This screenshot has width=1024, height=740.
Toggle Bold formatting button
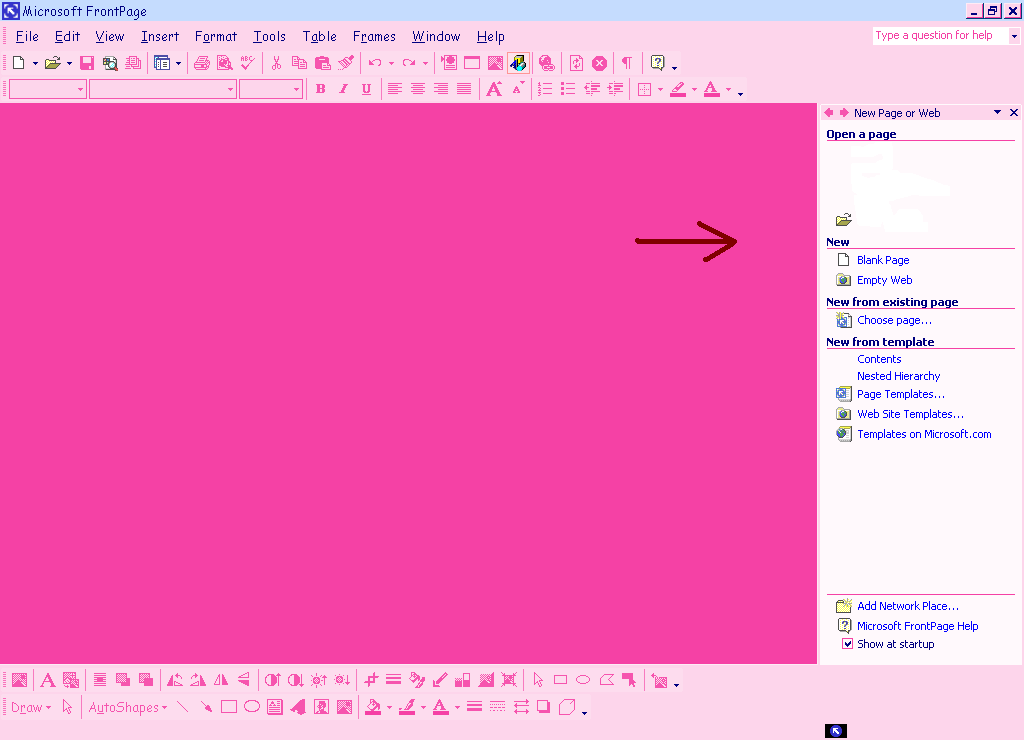pyautogui.click(x=320, y=89)
